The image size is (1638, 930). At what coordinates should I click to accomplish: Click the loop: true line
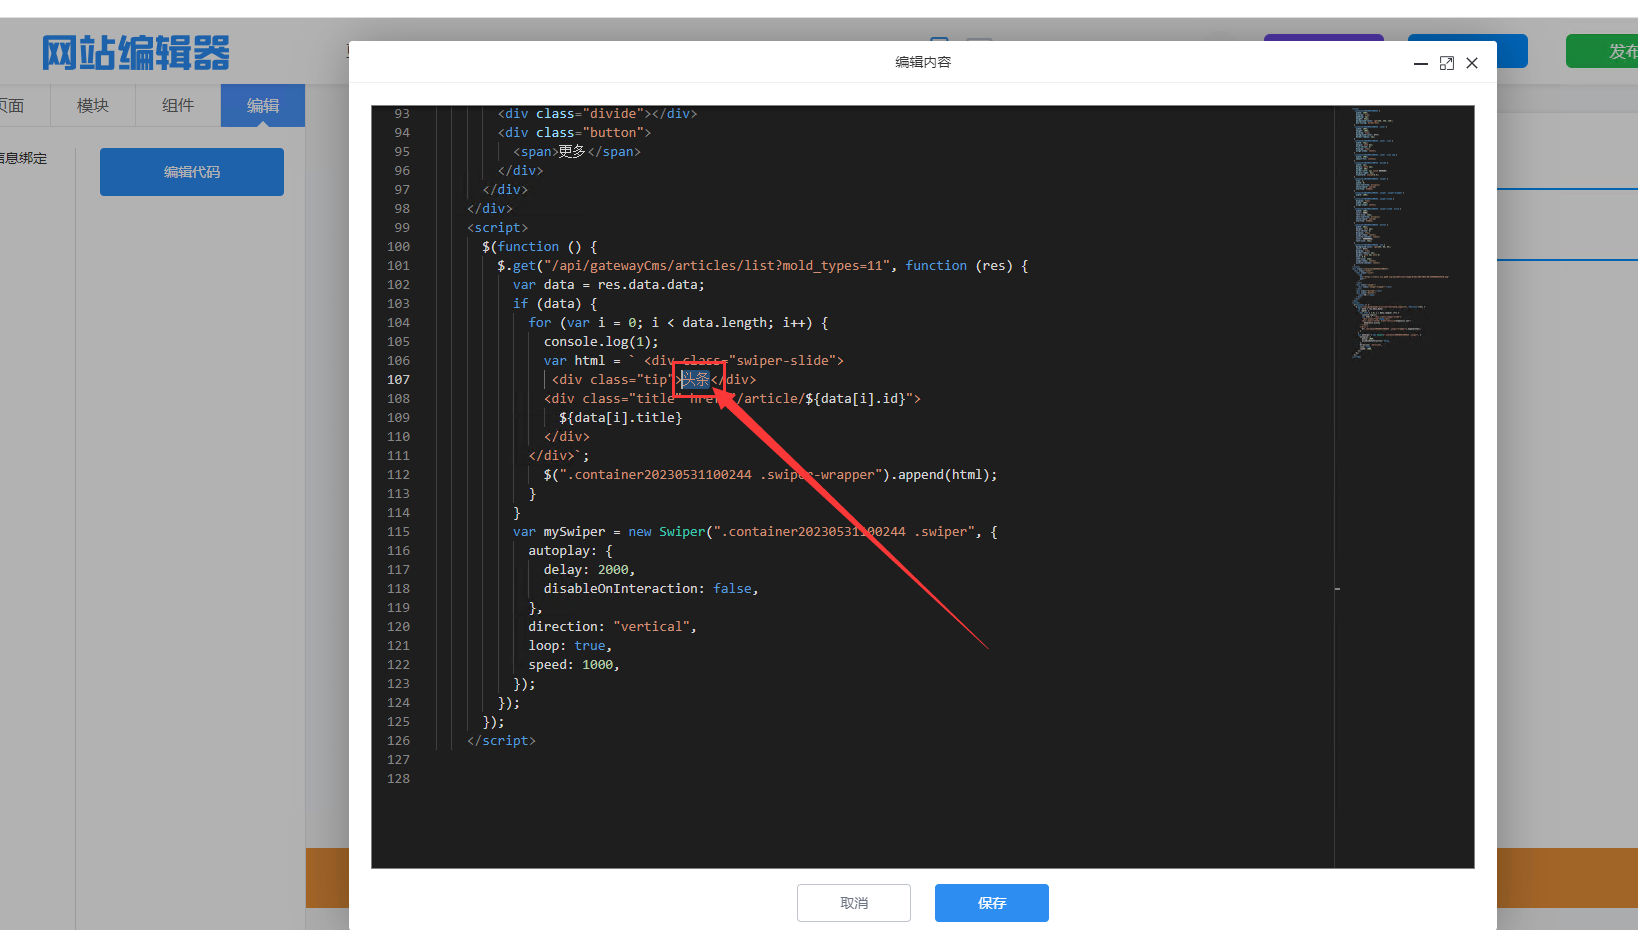coord(570,646)
